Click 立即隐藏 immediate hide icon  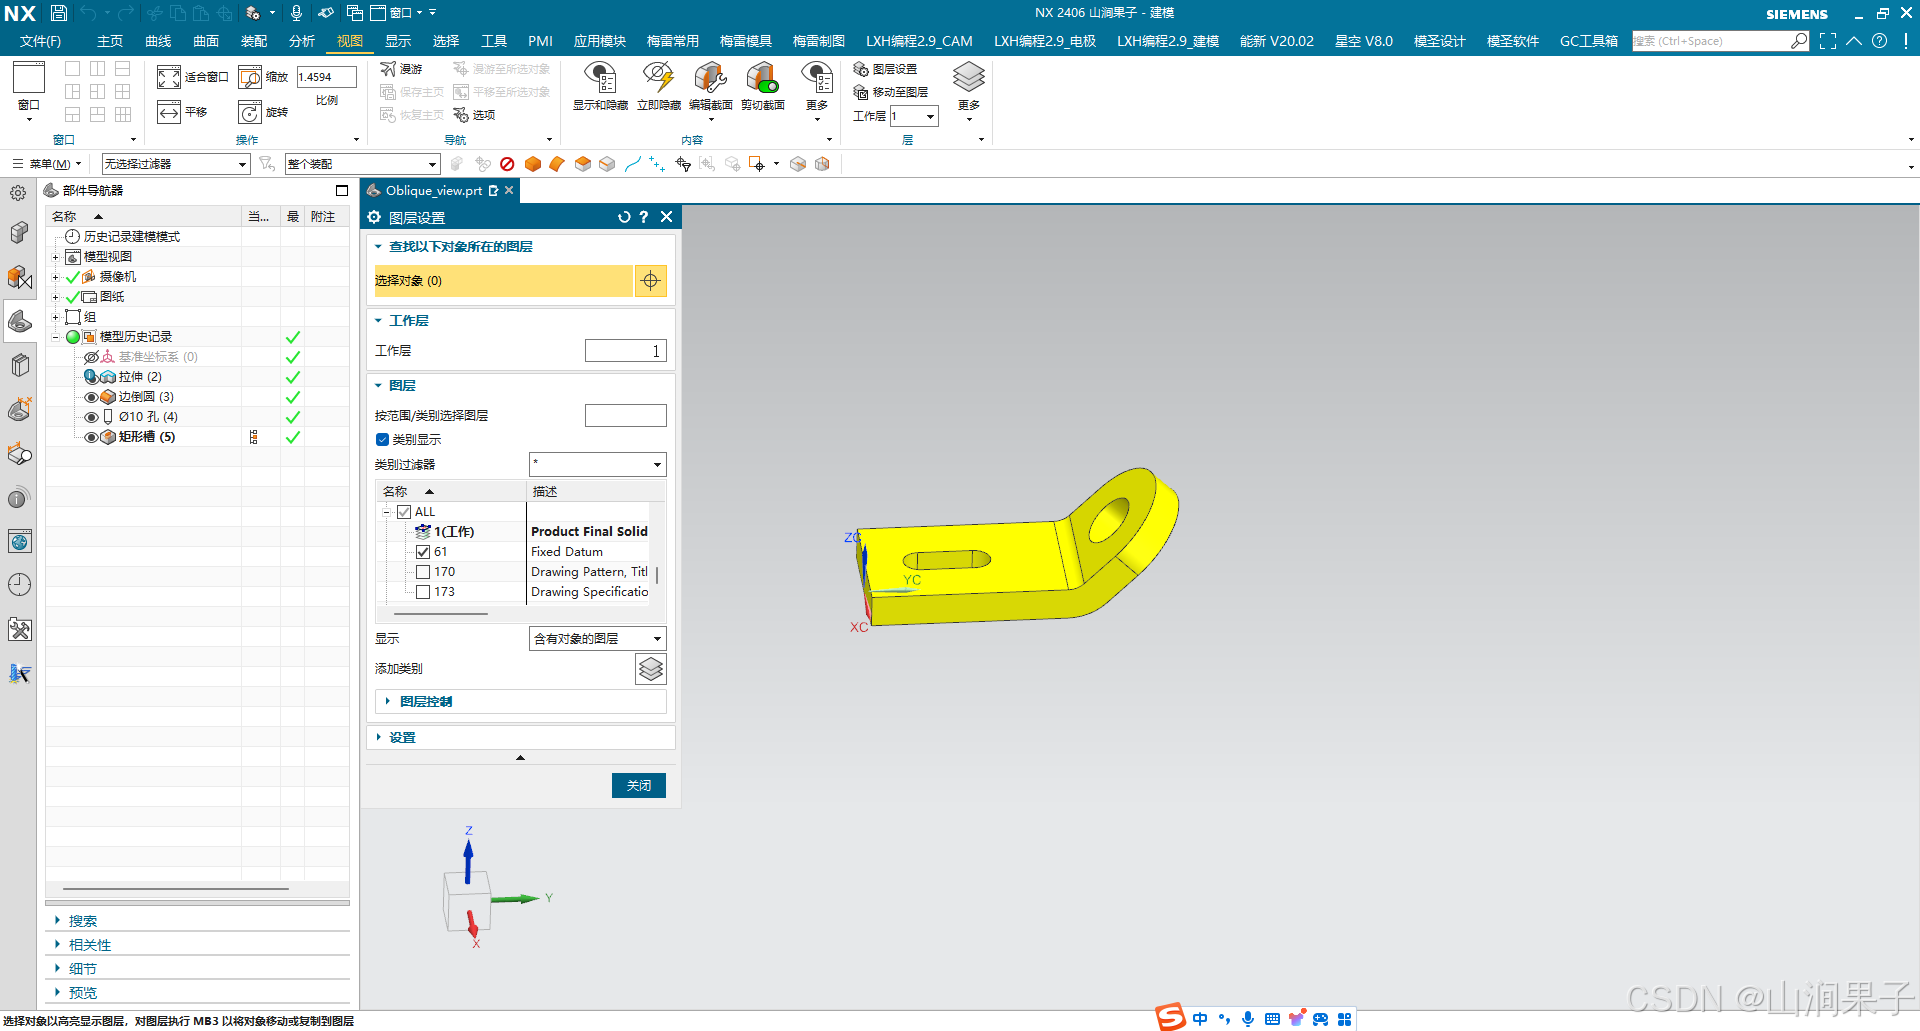click(658, 86)
